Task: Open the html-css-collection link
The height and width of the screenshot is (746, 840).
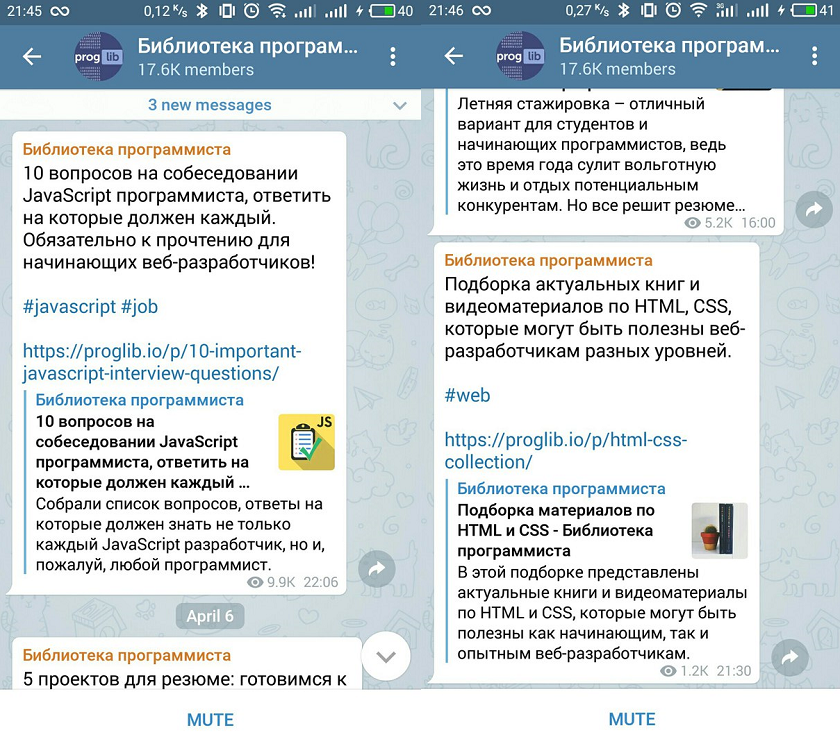Action: click(x=566, y=450)
